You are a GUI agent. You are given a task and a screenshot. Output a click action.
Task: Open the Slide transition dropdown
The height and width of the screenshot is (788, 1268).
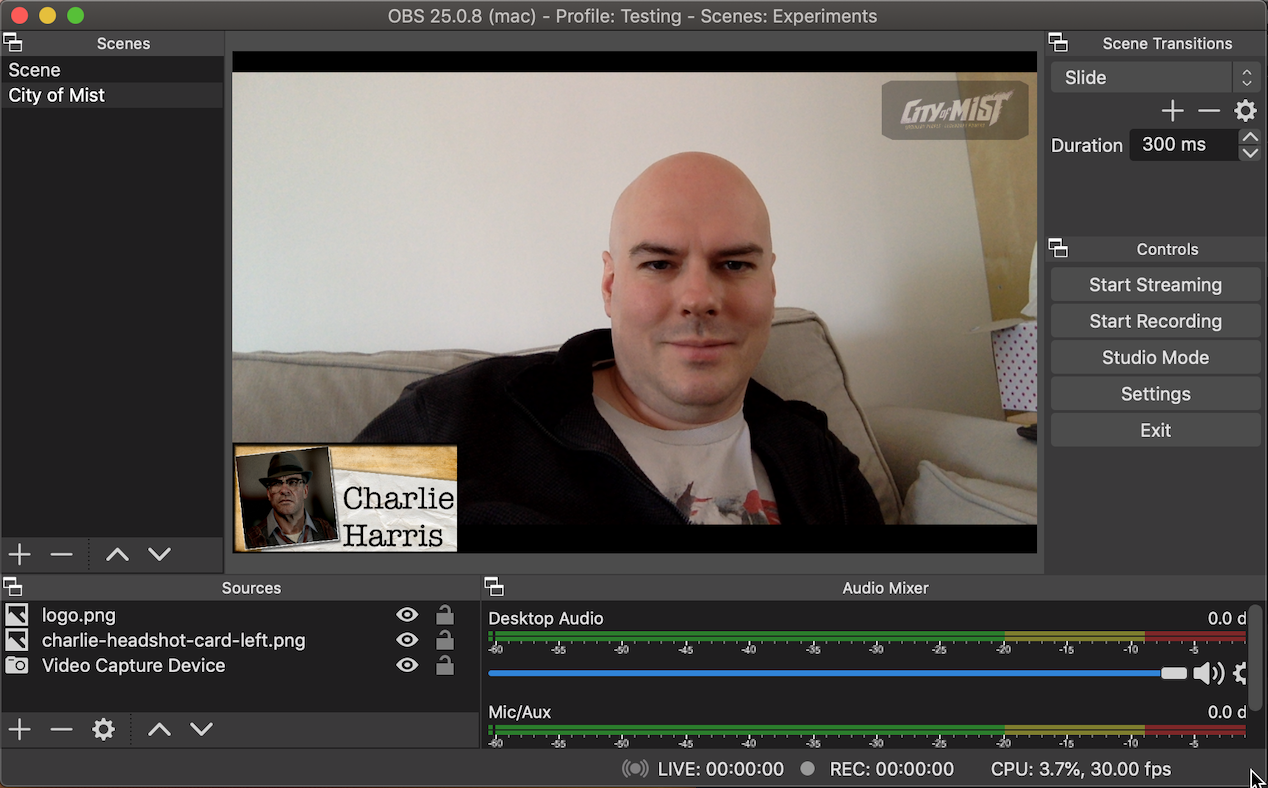point(1140,77)
